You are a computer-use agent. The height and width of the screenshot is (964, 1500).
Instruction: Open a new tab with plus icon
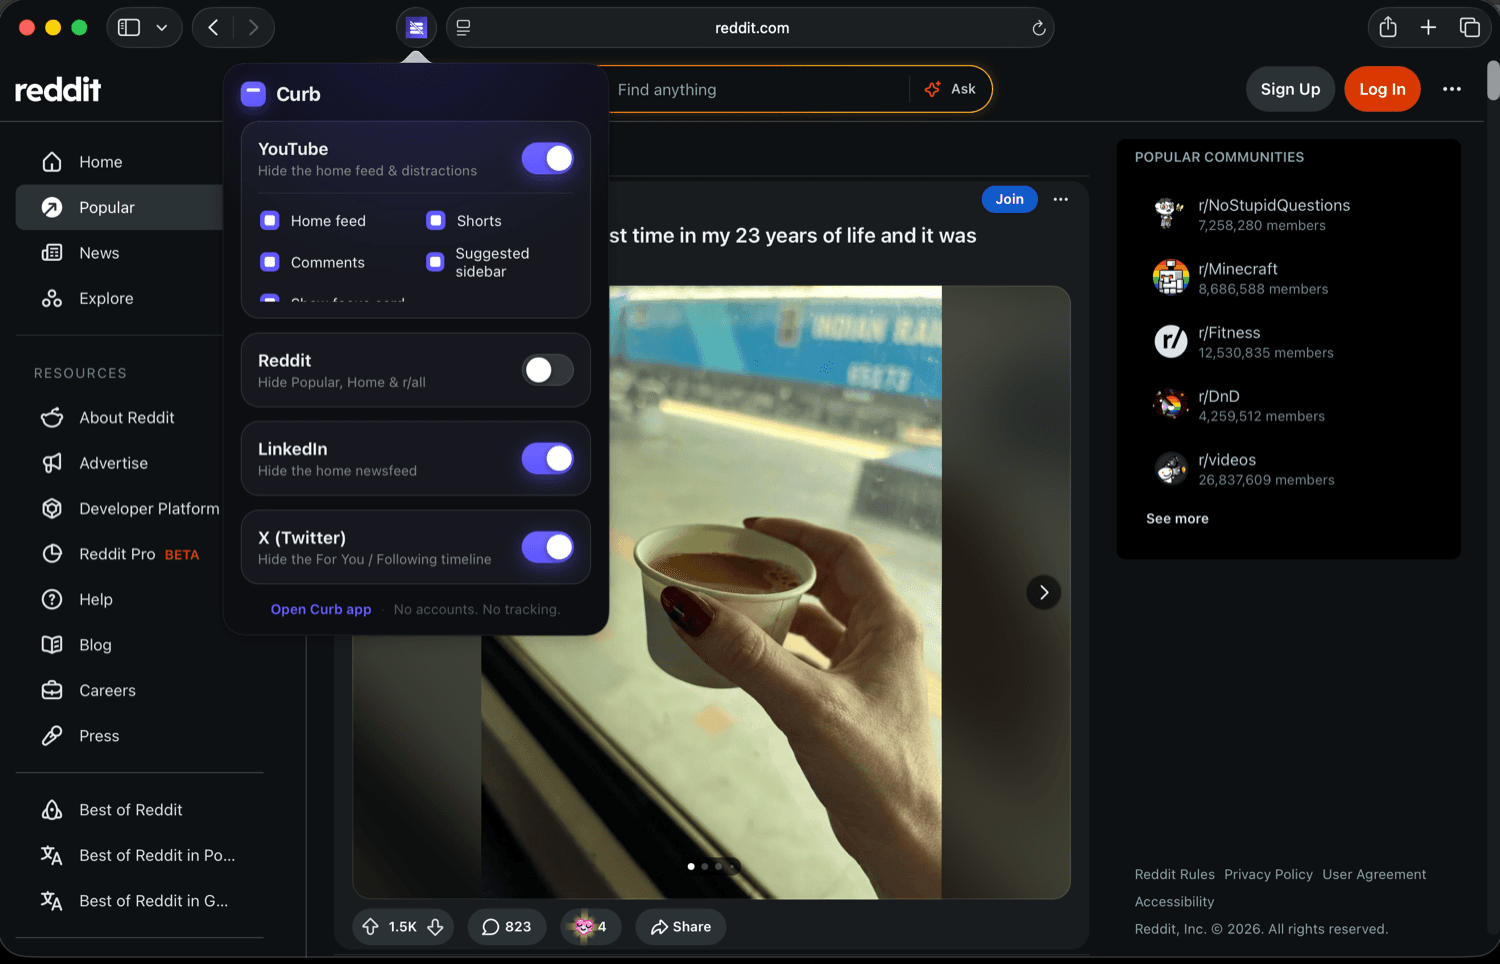pos(1428,28)
